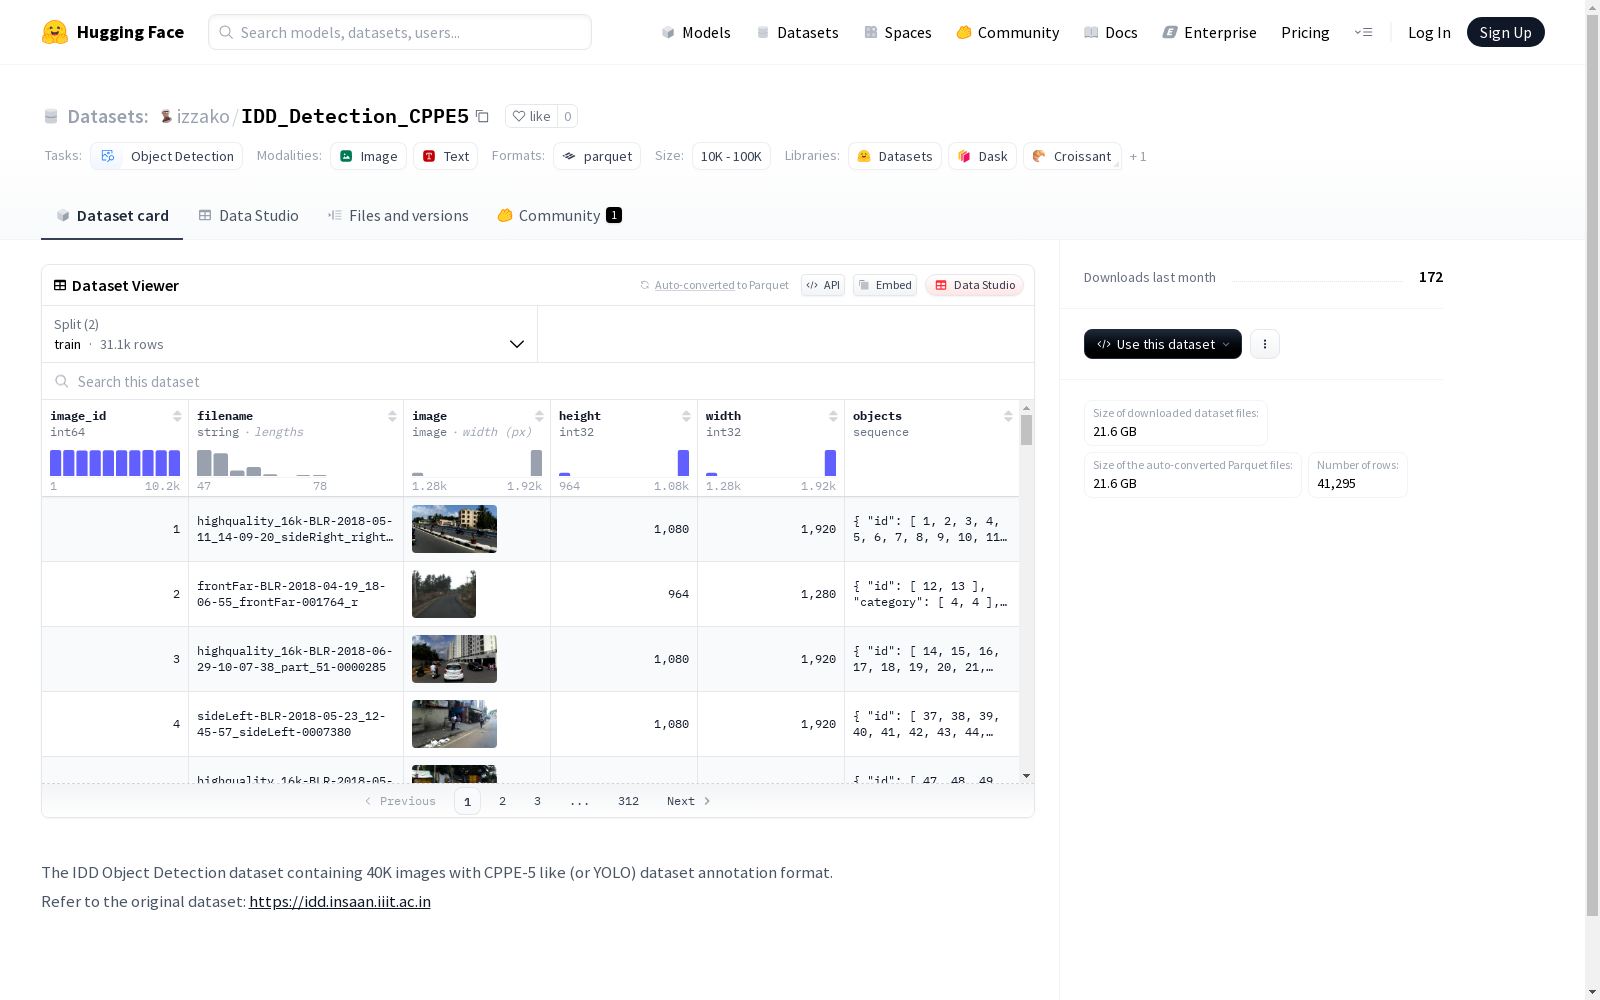The width and height of the screenshot is (1600, 1000).
Task: Open Data Studio from the viewer header
Action: [x=975, y=285]
